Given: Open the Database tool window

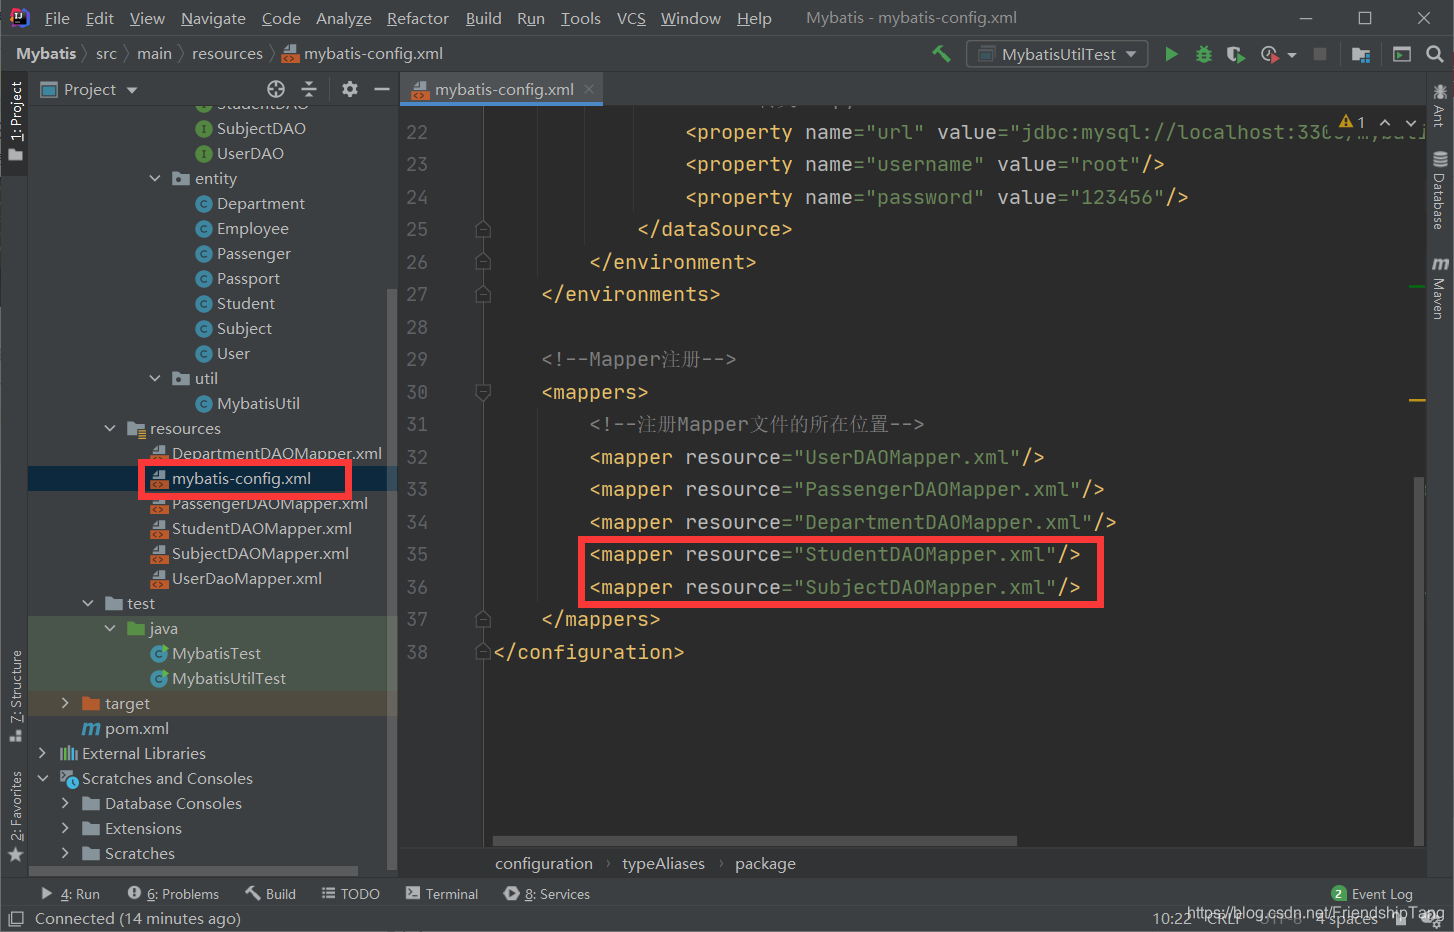Looking at the screenshot, I should tap(1439, 190).
